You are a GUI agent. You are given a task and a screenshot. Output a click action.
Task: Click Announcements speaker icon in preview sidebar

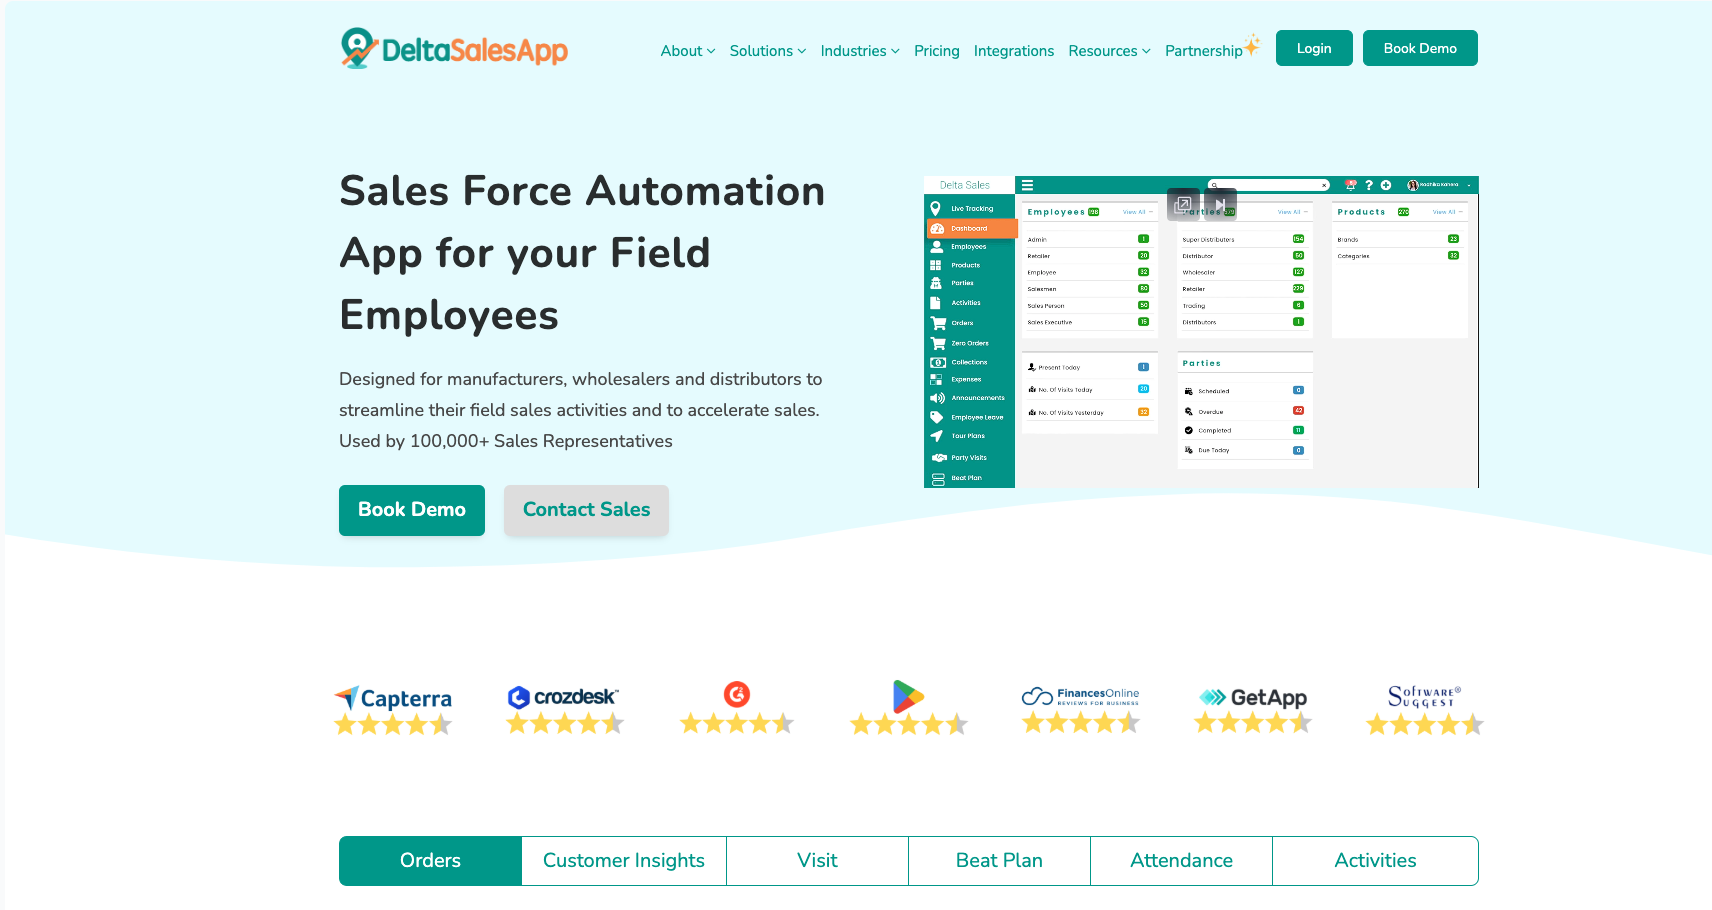coord(938,398)
